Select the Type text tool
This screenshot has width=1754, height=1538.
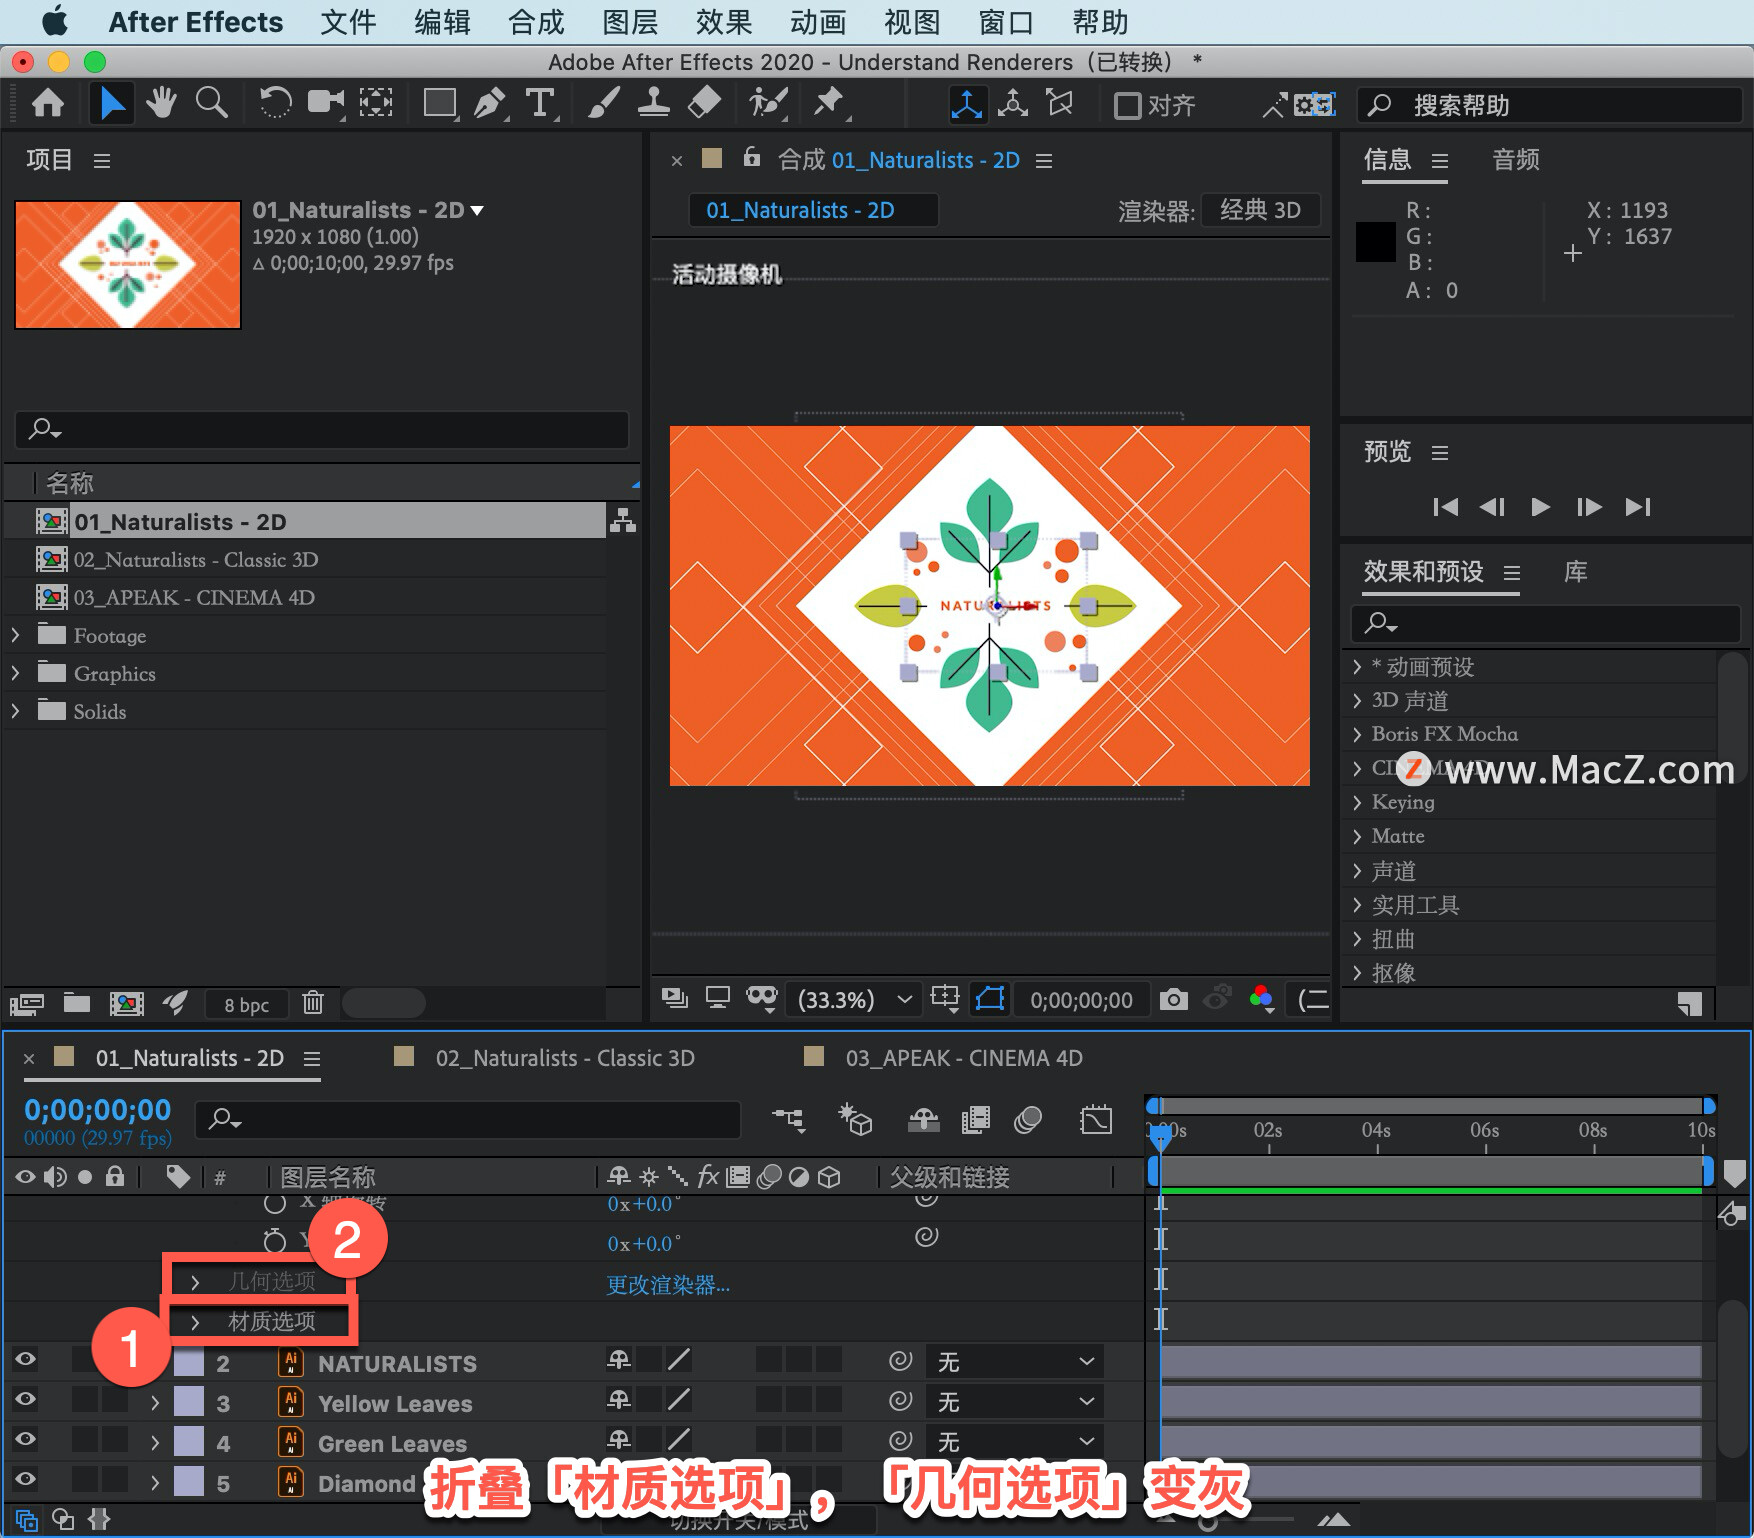(540, 103)
